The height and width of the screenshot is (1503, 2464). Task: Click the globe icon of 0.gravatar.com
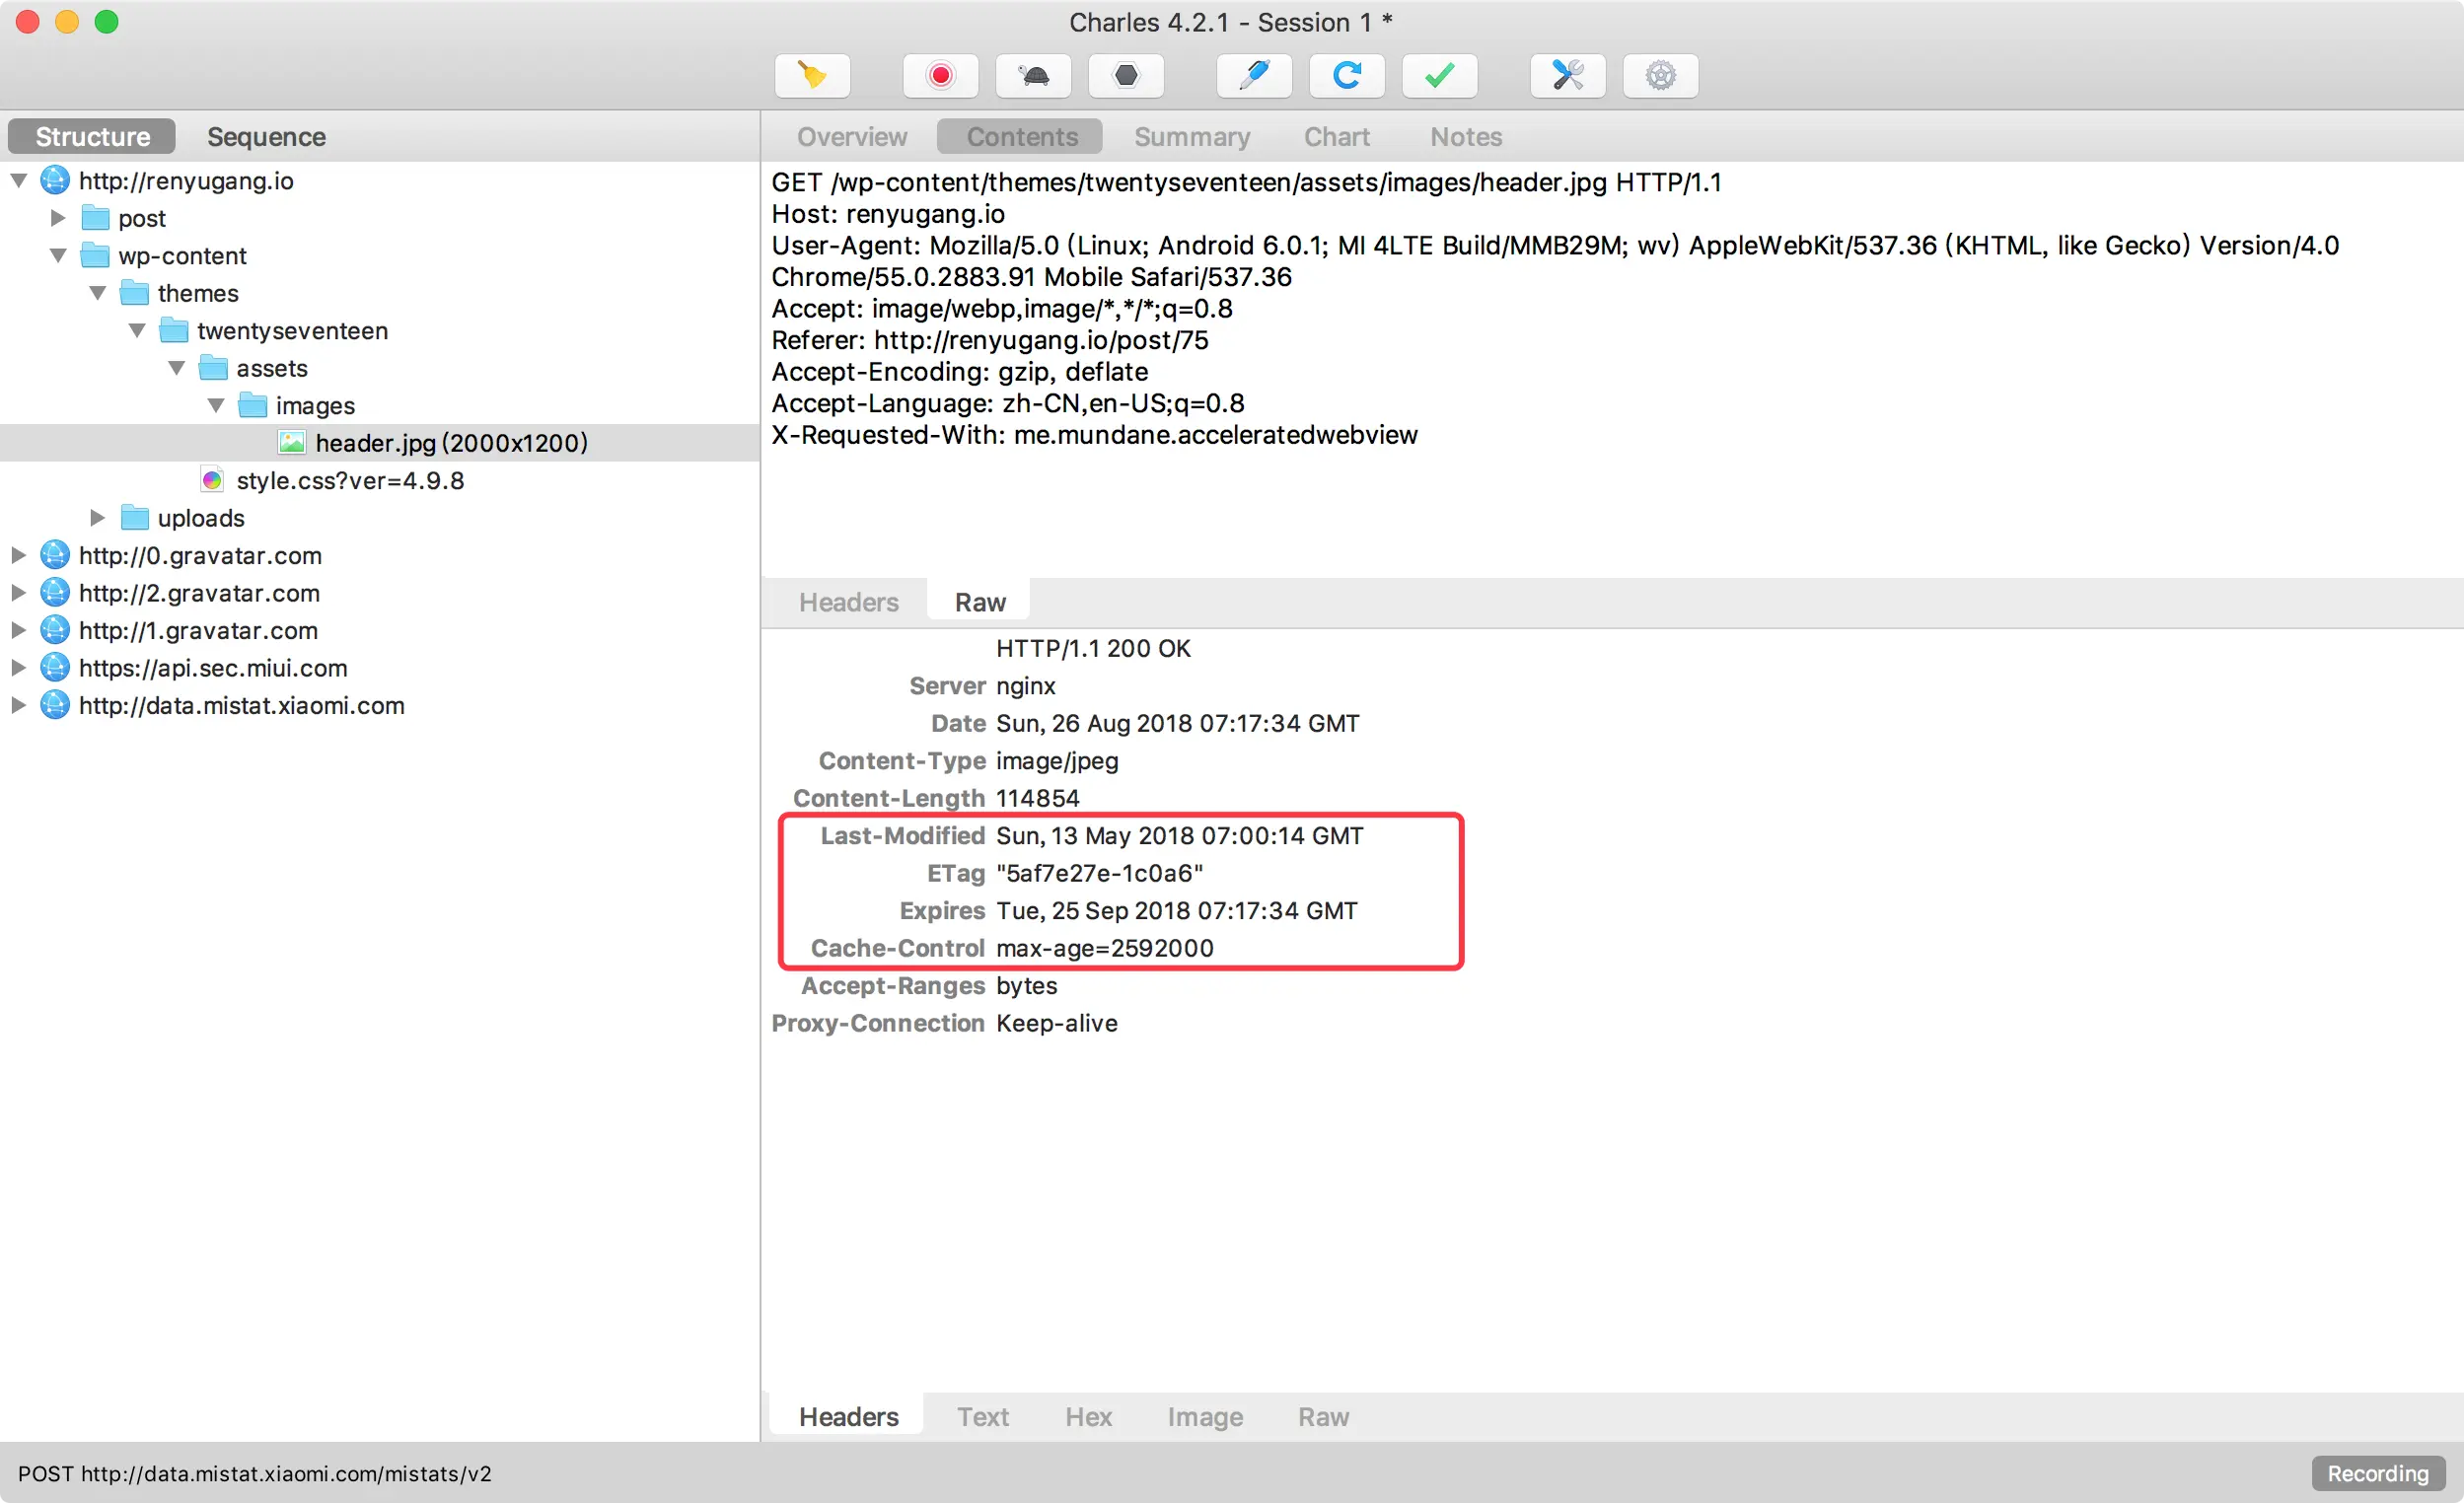point(55,556)
